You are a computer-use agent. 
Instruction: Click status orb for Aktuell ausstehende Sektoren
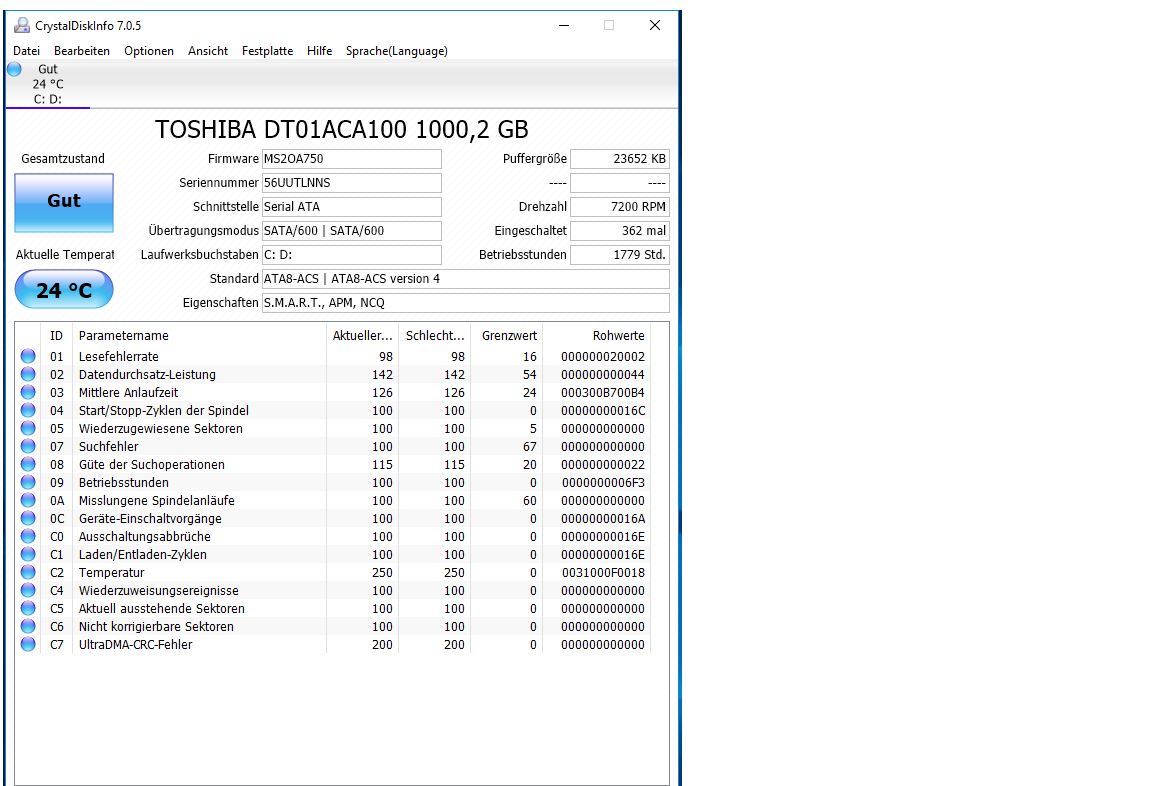click(x=28, y=608)
